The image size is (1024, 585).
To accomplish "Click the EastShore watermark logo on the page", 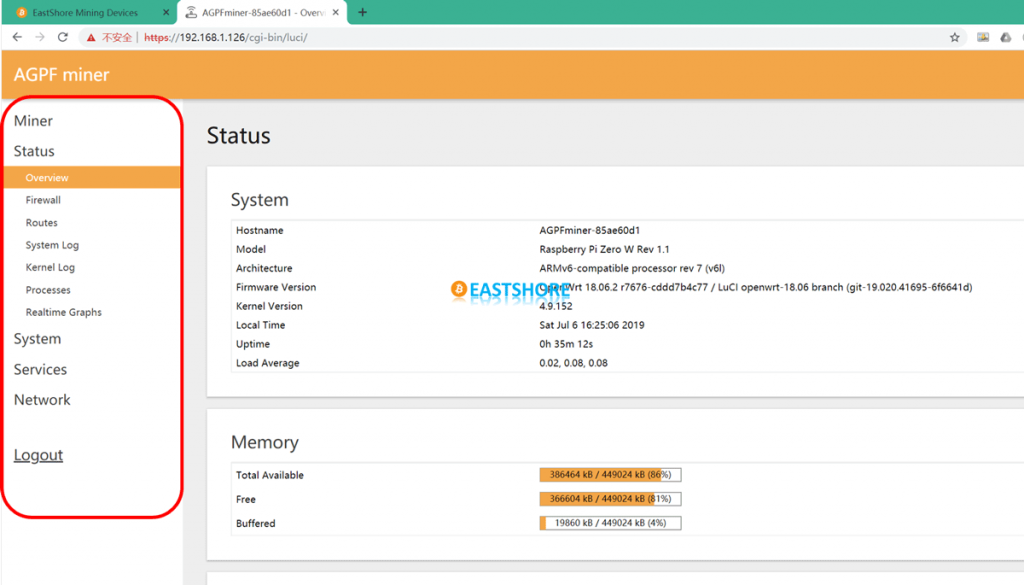I will coord(509,289).
